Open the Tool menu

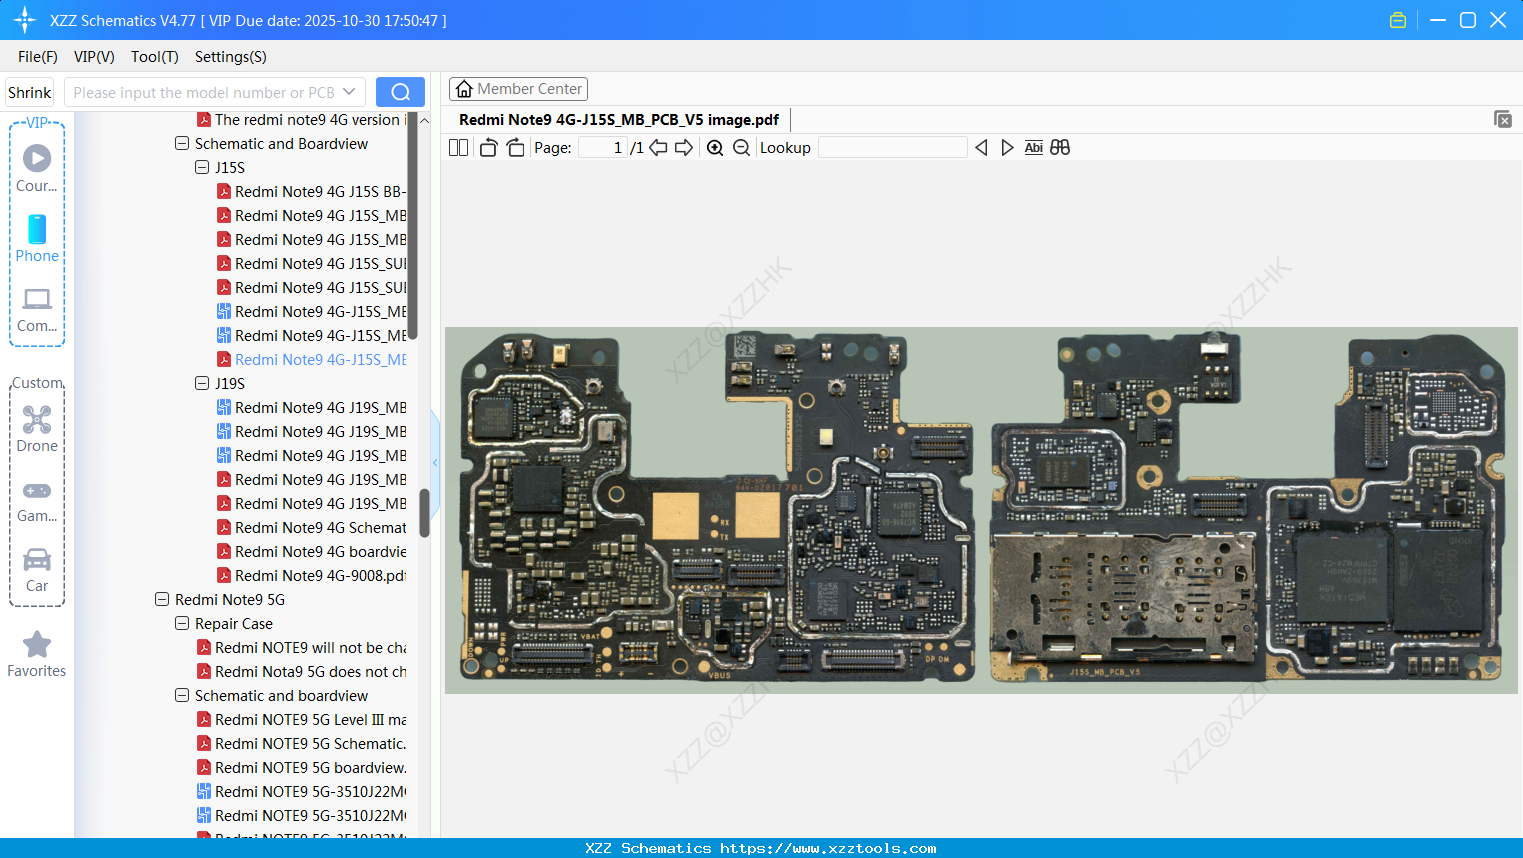(154, 57)
